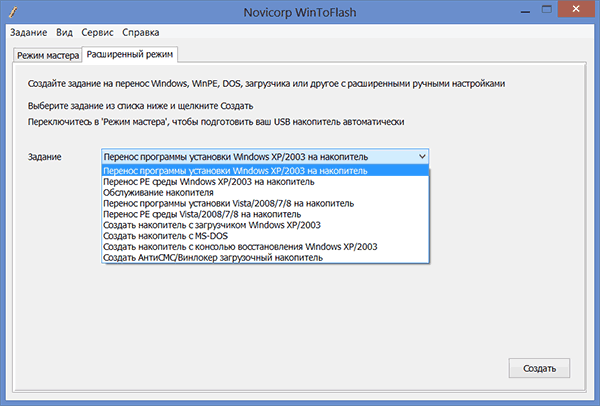Select Создать накопитель с загрузчиком Windows XP/2003

click(265, 225)
